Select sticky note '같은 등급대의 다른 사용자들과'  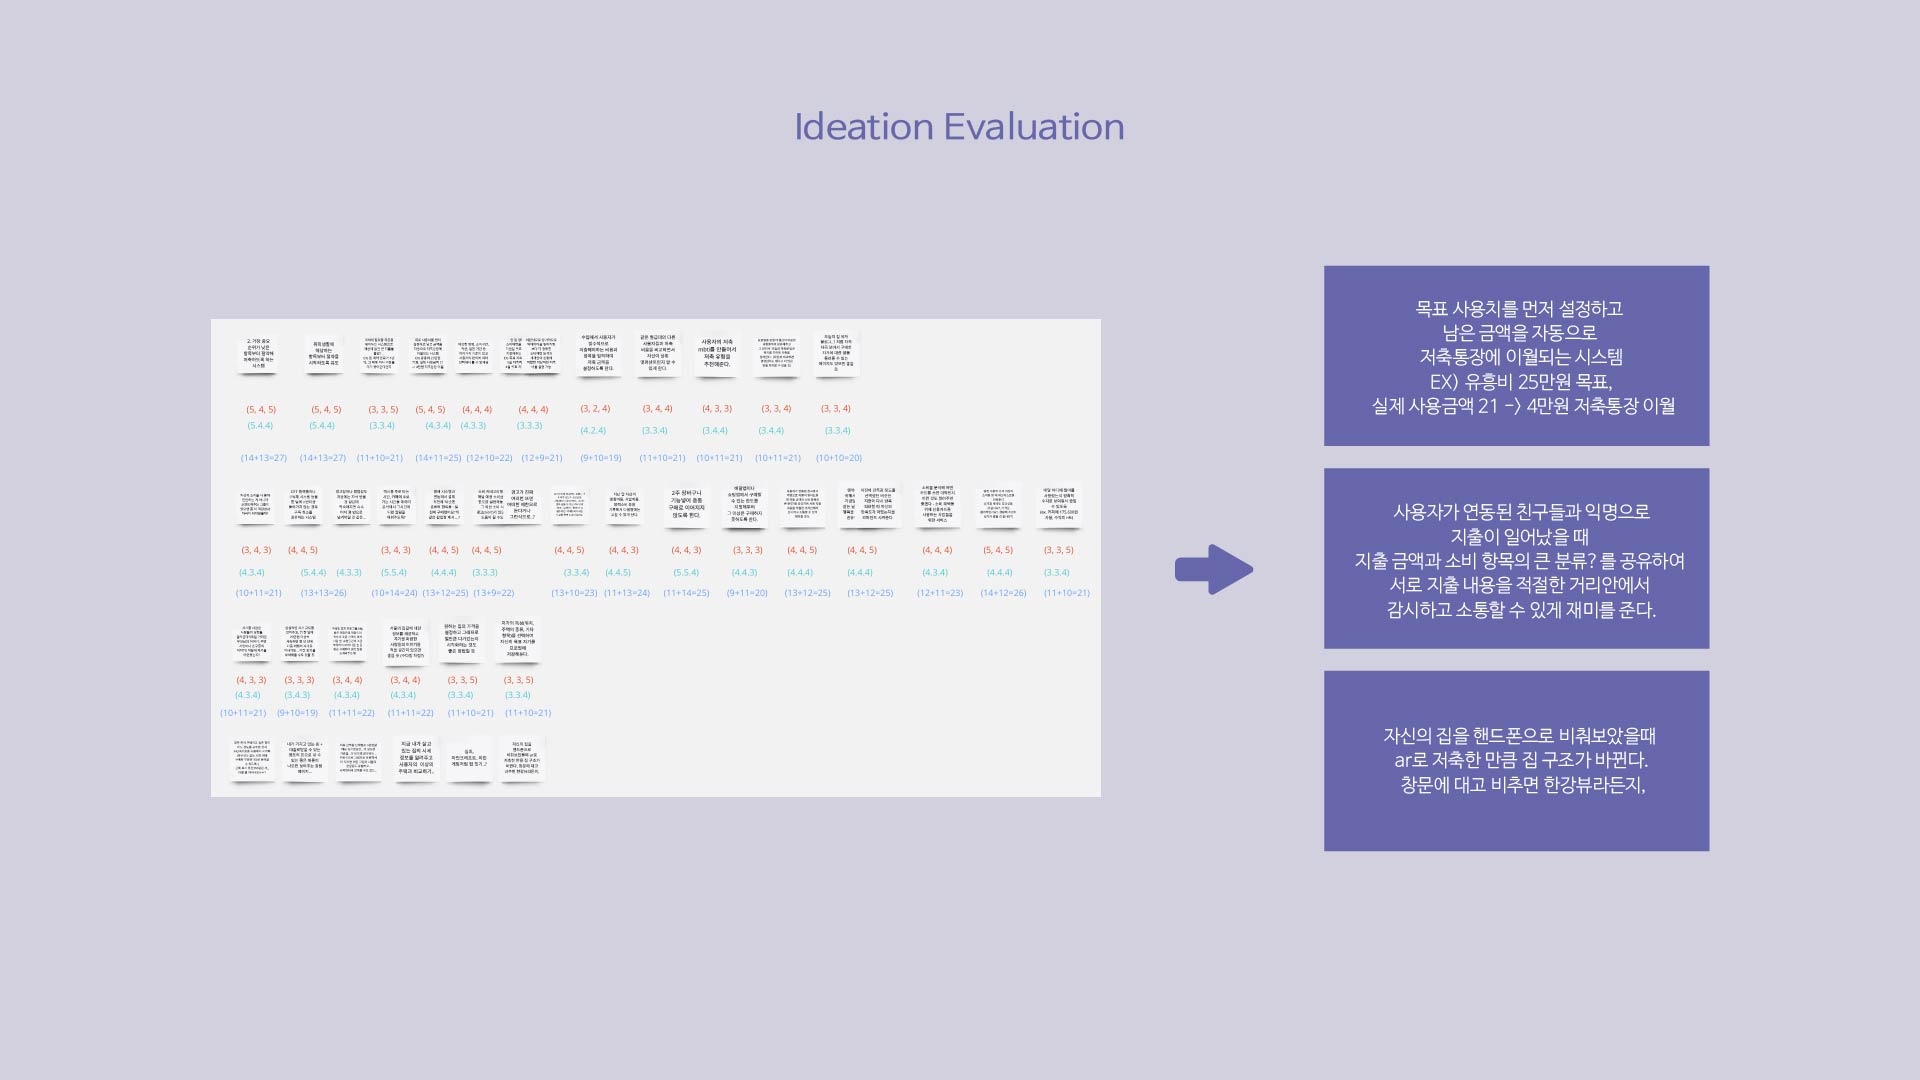coord(657,353)
